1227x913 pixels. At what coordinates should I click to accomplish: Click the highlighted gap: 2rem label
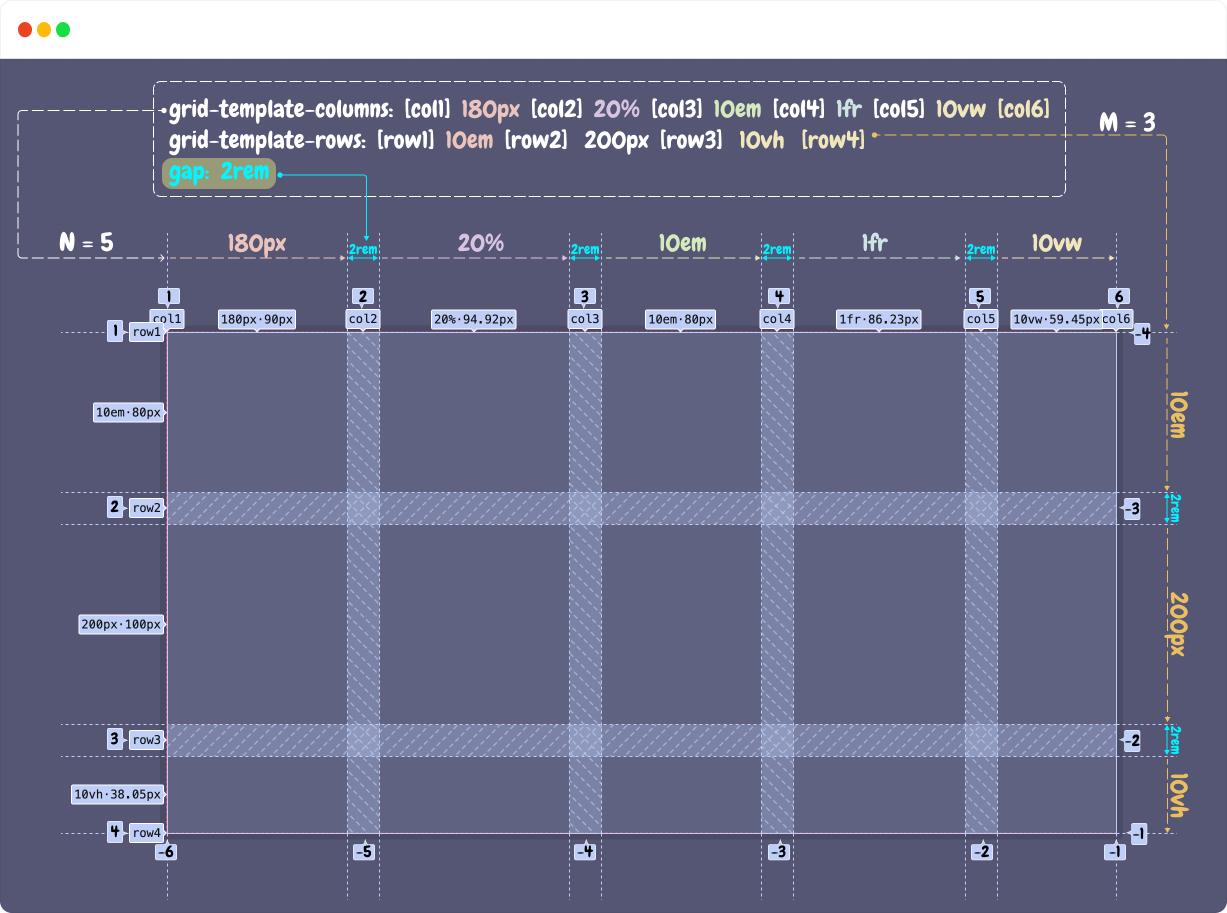tap(218, 172)
